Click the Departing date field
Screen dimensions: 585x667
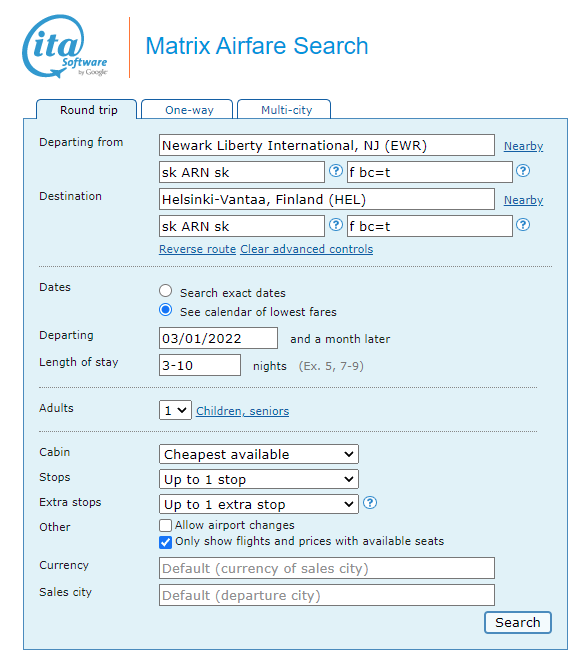coord(218,338)
